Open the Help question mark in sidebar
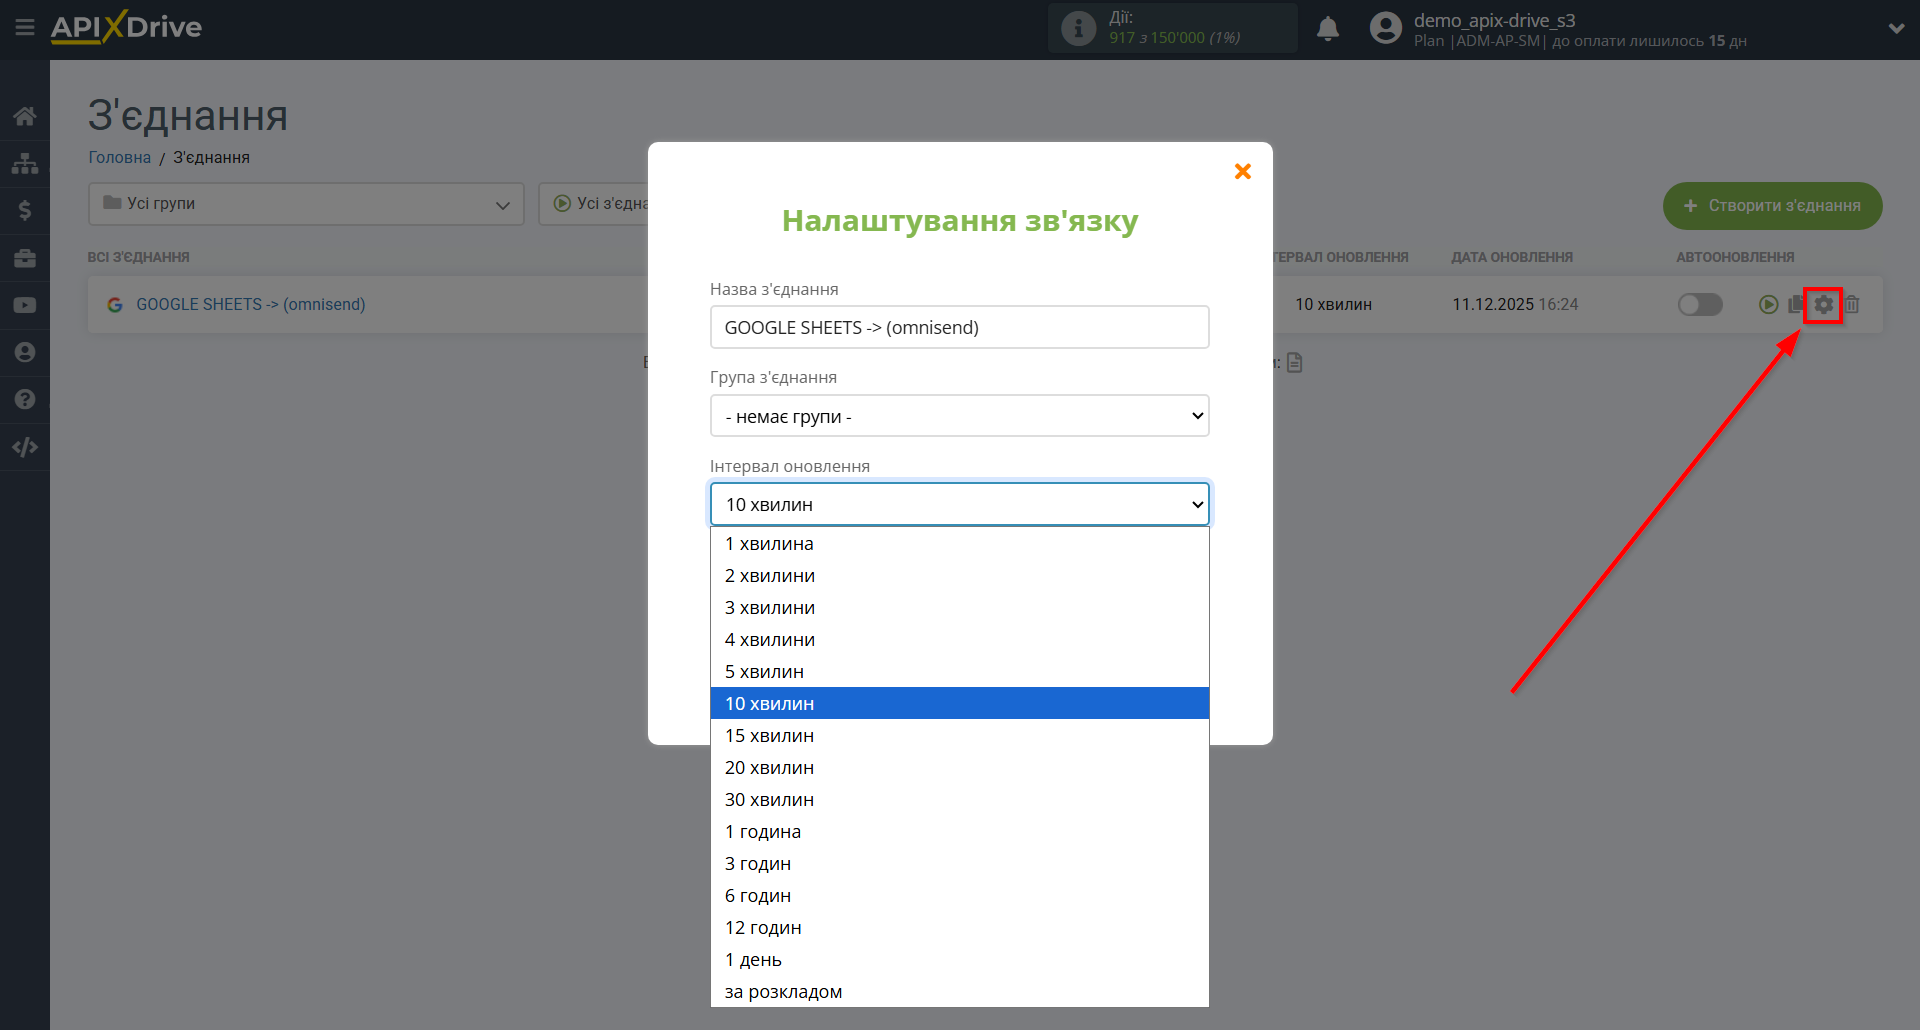 tap(24, 399)
